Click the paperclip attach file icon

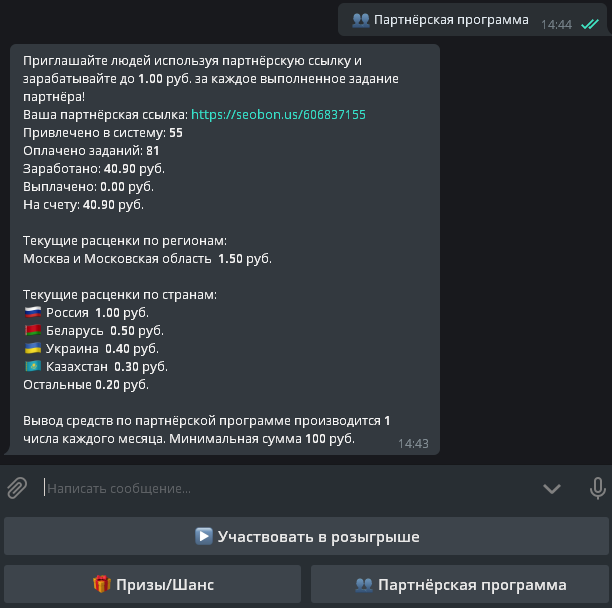17,488
